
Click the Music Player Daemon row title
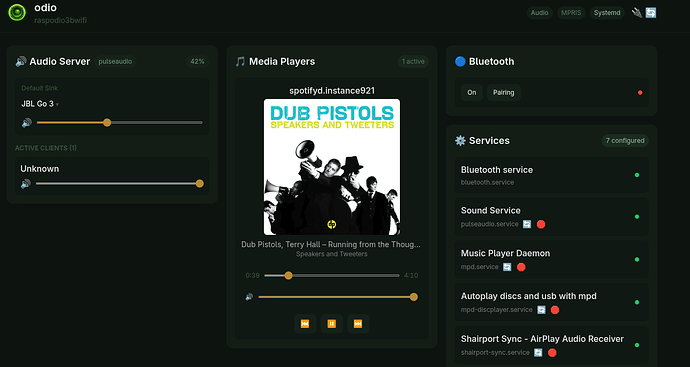505,253
